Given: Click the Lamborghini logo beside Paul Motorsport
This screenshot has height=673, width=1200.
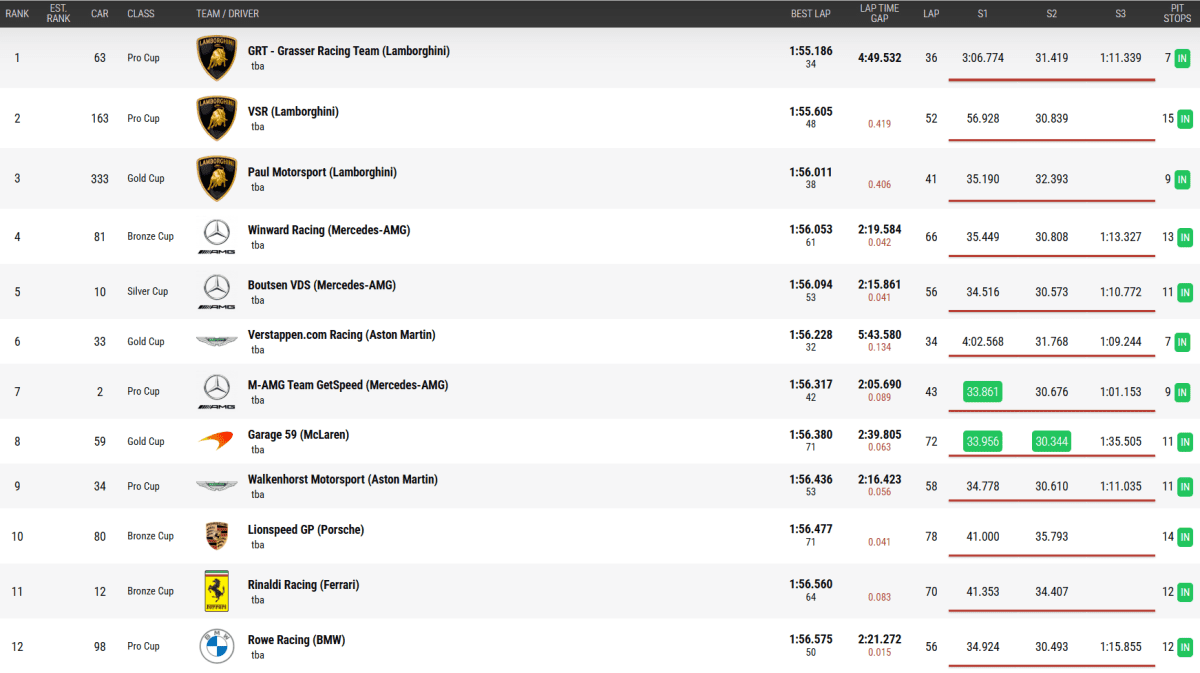Looking at the screenshot, I should [x=217, y=178].
